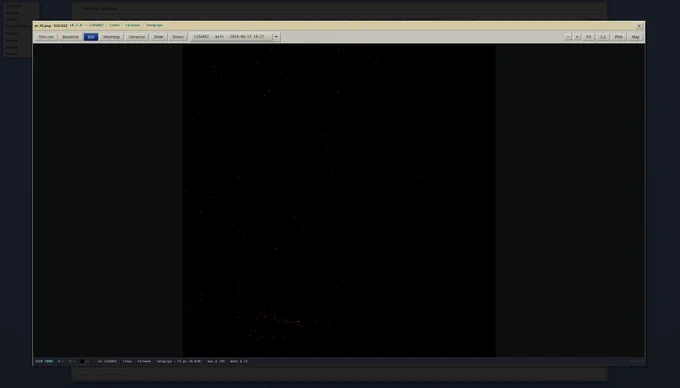Fit the image to the window
This screenshot has width=680, height=388.
[588, 37]
